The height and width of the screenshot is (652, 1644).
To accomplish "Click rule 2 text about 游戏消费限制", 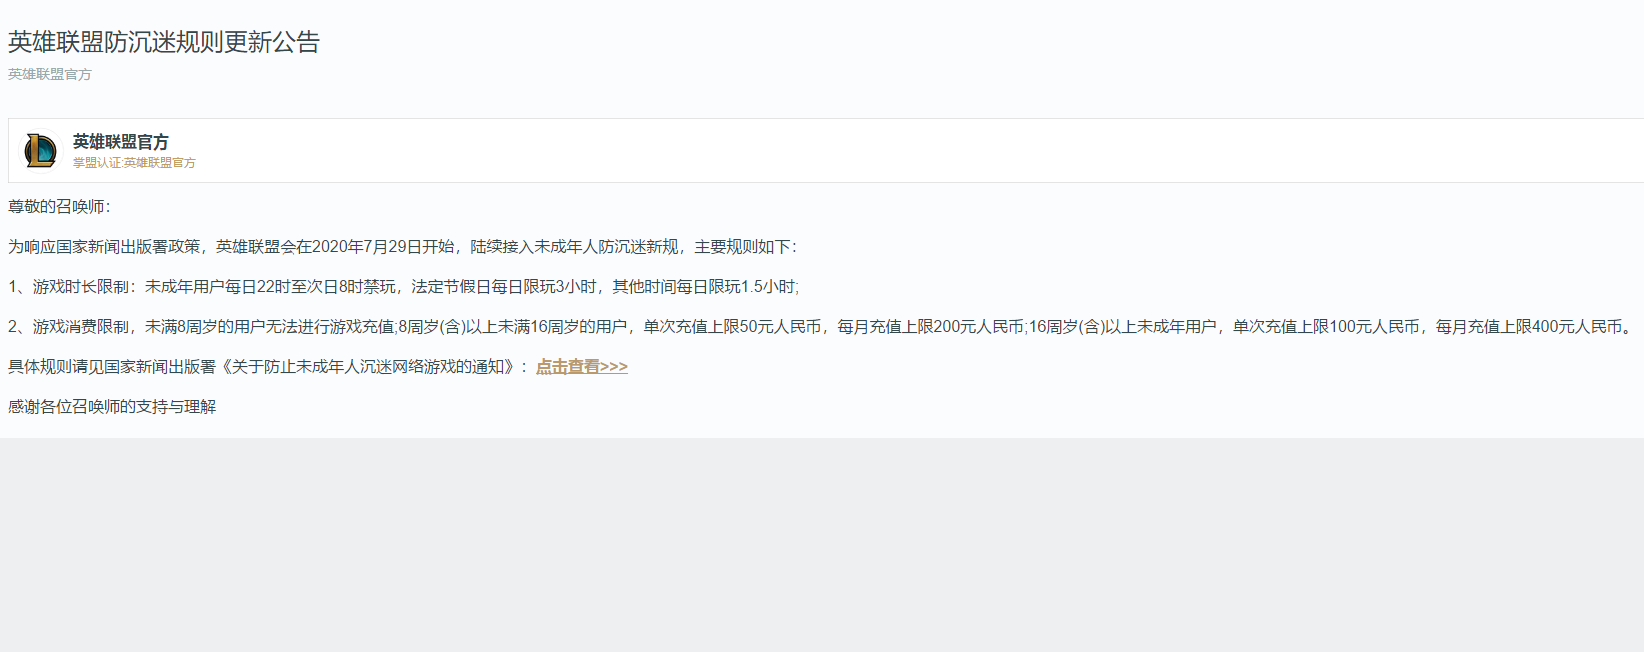I will coord(820,327).
